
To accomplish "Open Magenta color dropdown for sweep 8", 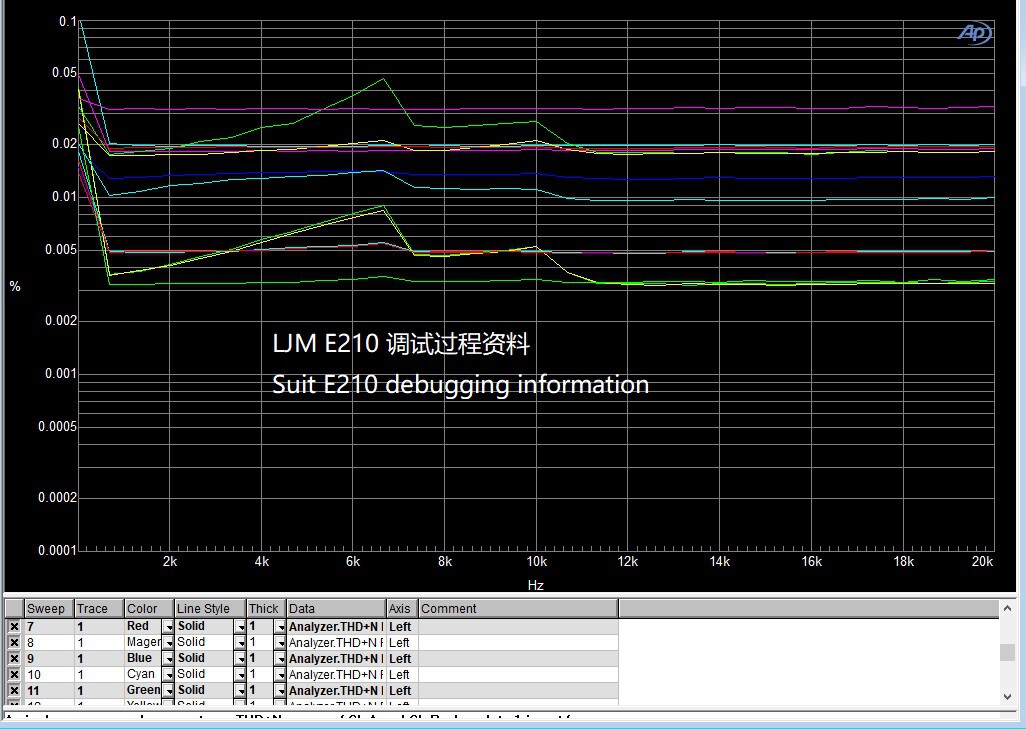I will [x=168, y=643].
